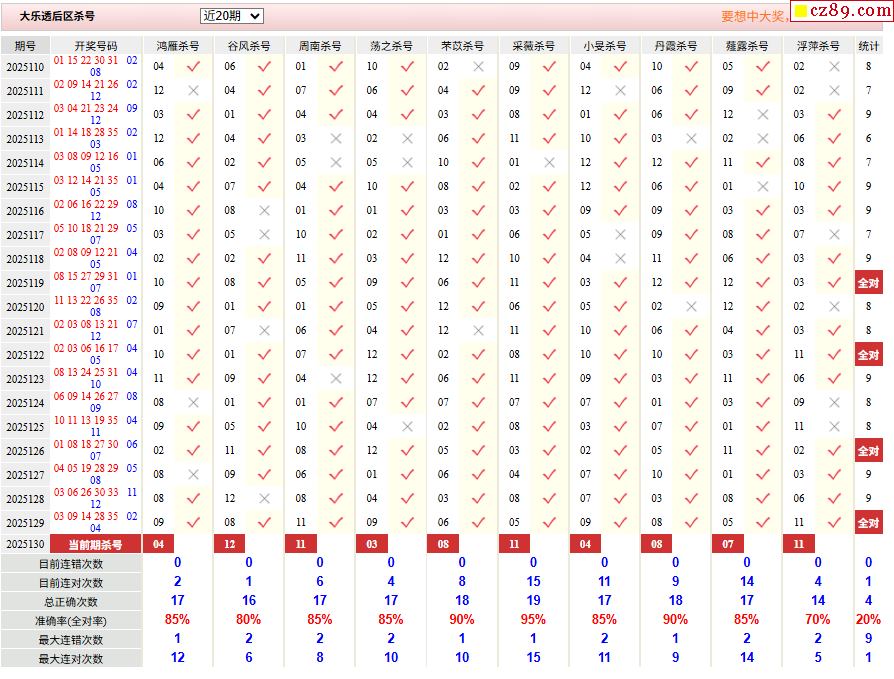Viewport: 894px width, 679px height.
Task: Click the 大乐透后区杀号 title
Action: coord(57,17)
